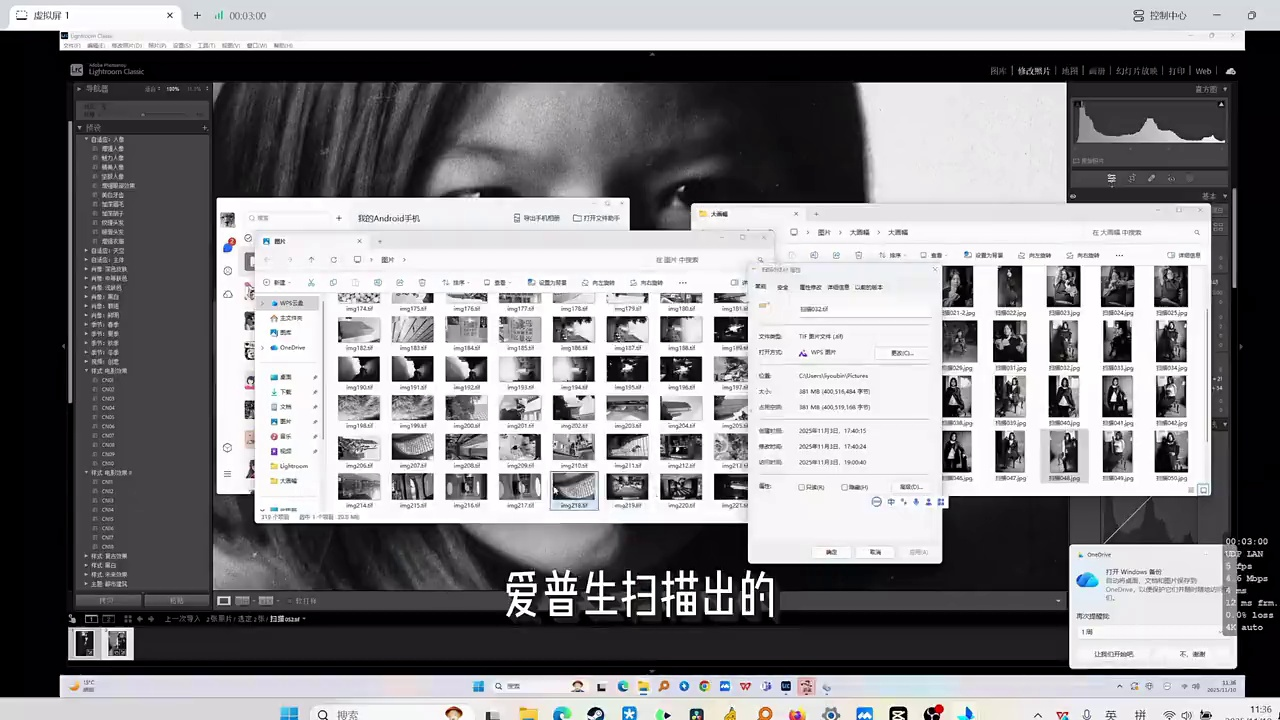Open the Web module in Lightroom
Image resolution: width=1280 pixels, height=720 pixels.
click(1204, 71)
